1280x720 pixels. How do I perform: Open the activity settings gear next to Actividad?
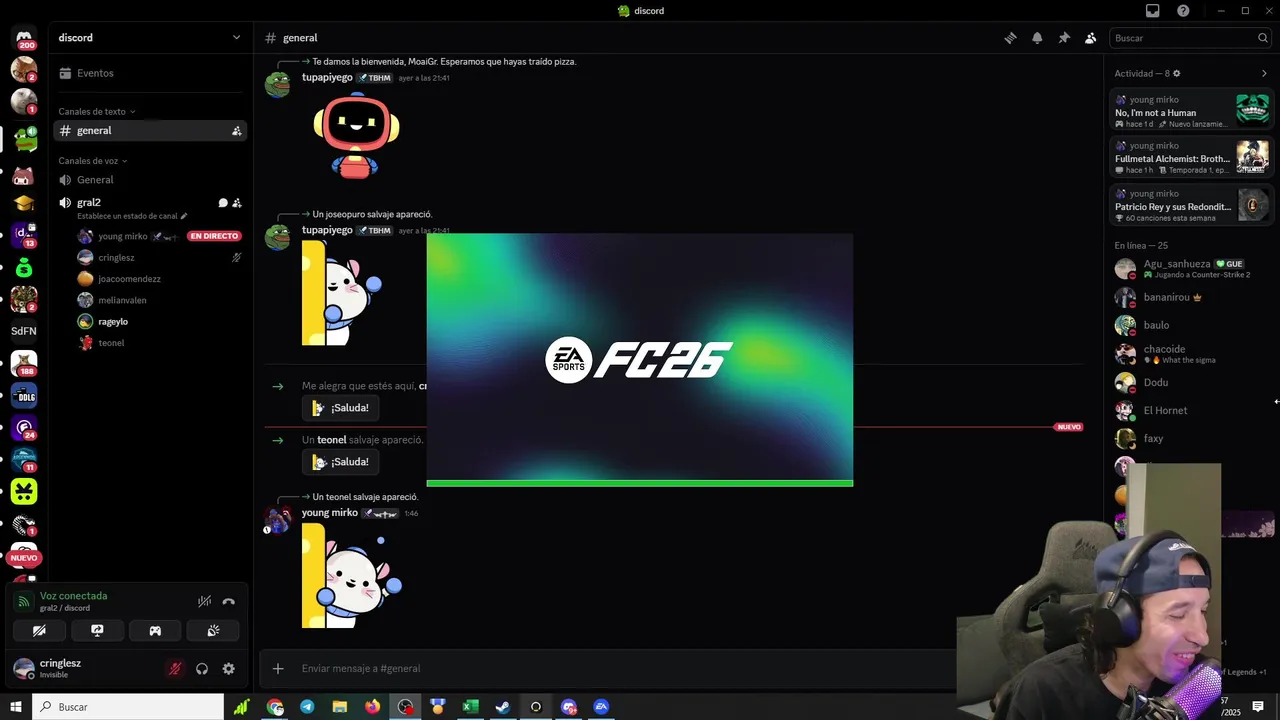point(1176,73)
